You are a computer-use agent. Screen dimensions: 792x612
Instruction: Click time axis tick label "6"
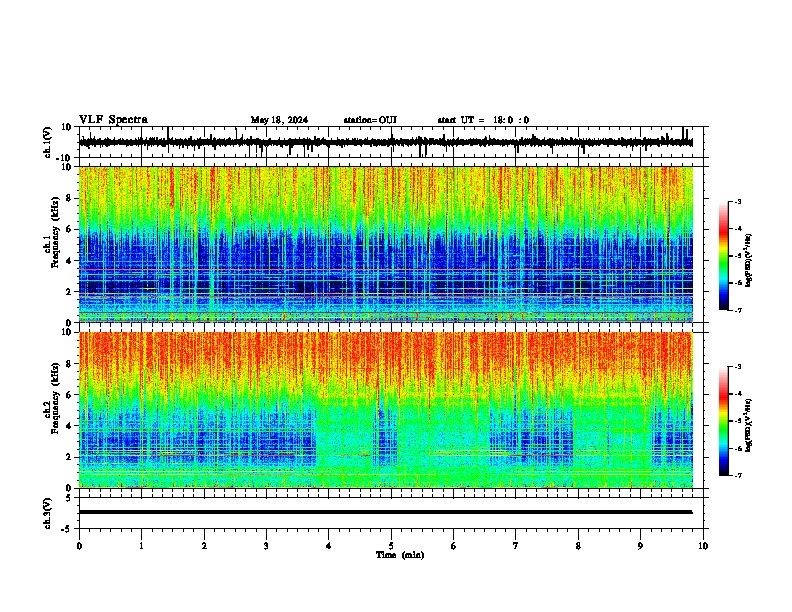coord(454,546)
